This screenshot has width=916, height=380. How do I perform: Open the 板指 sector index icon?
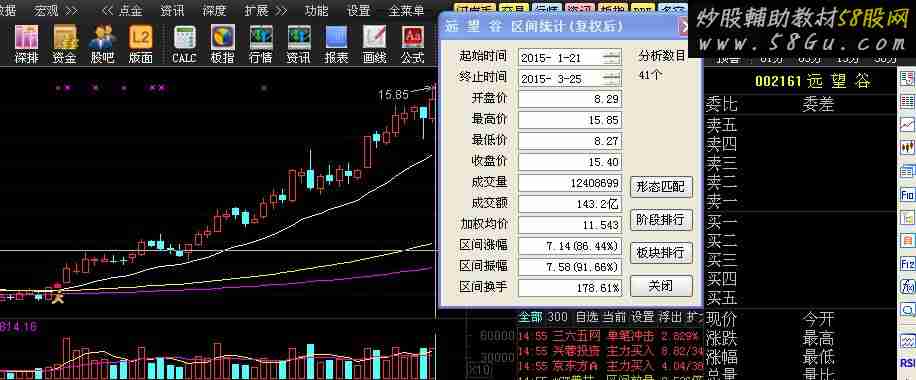point(223,44)
